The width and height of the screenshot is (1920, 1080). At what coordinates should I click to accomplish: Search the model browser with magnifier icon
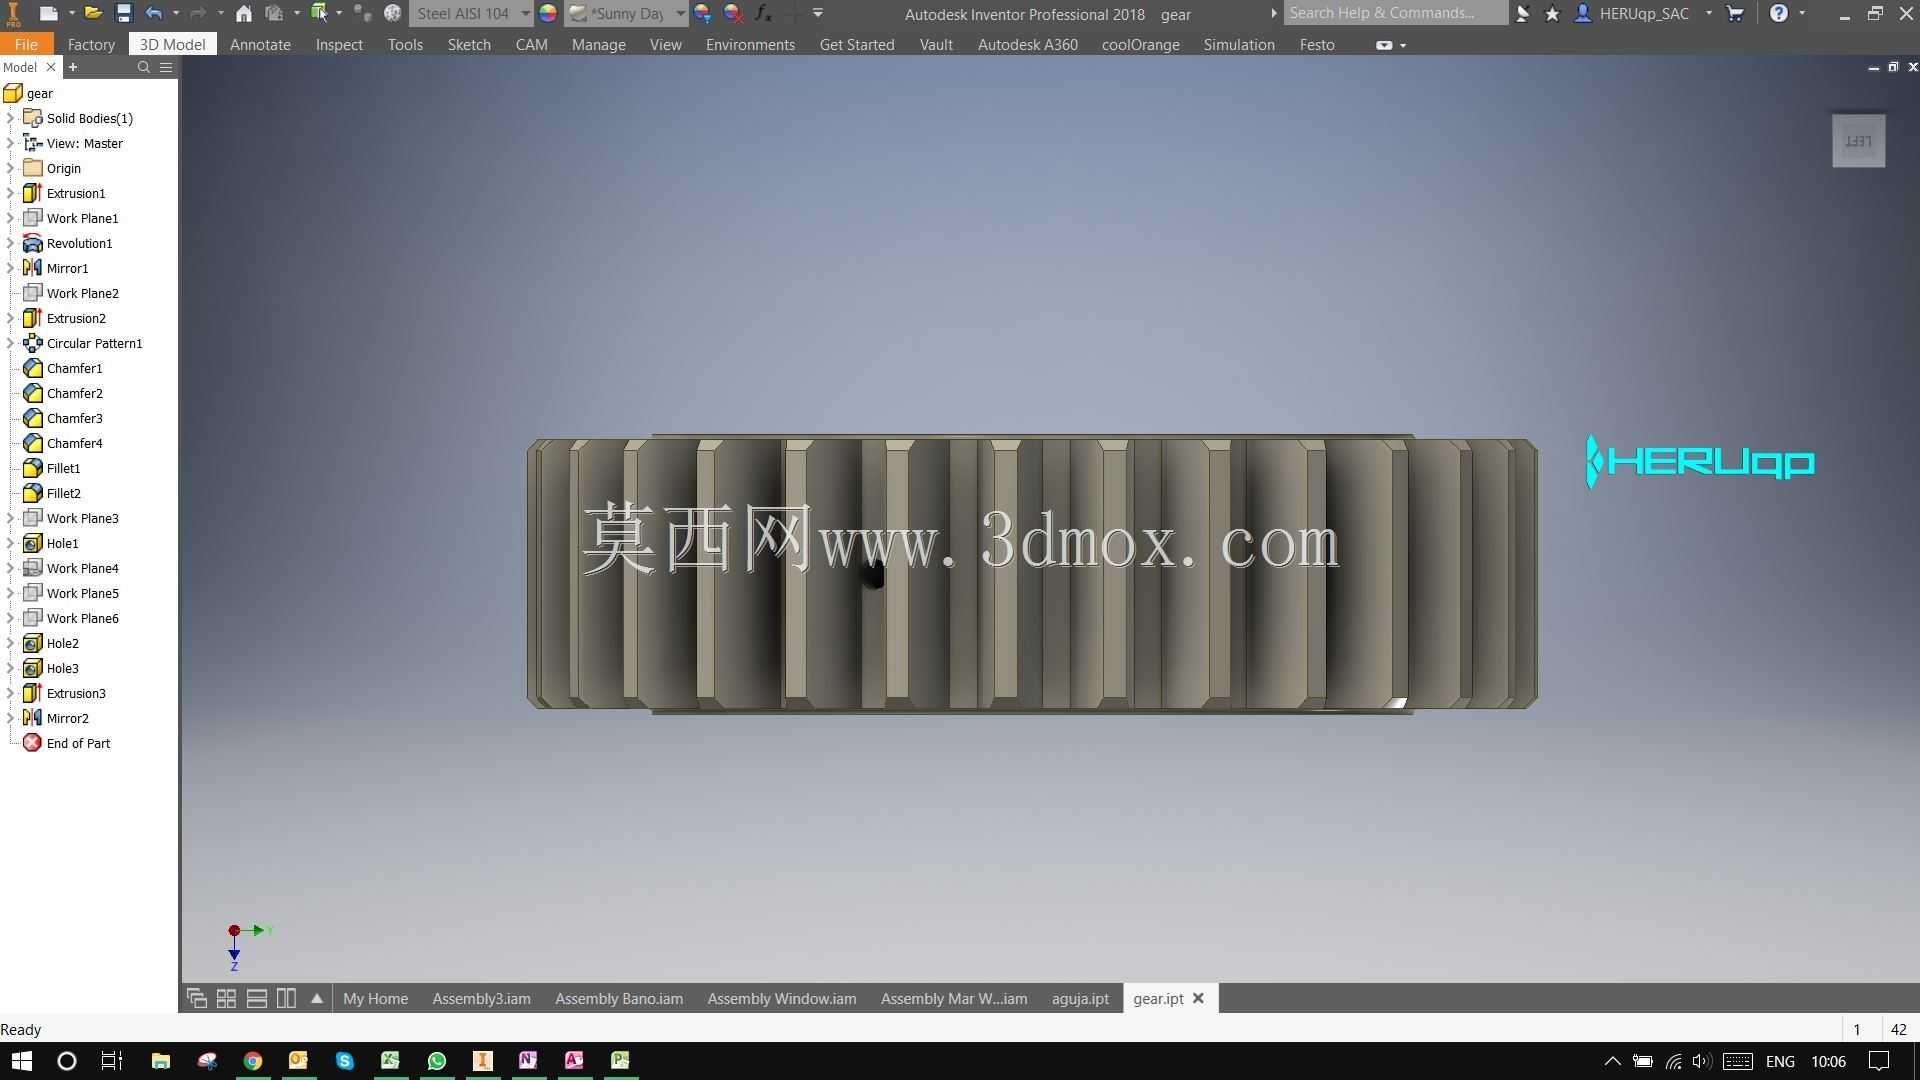[143, 67]
